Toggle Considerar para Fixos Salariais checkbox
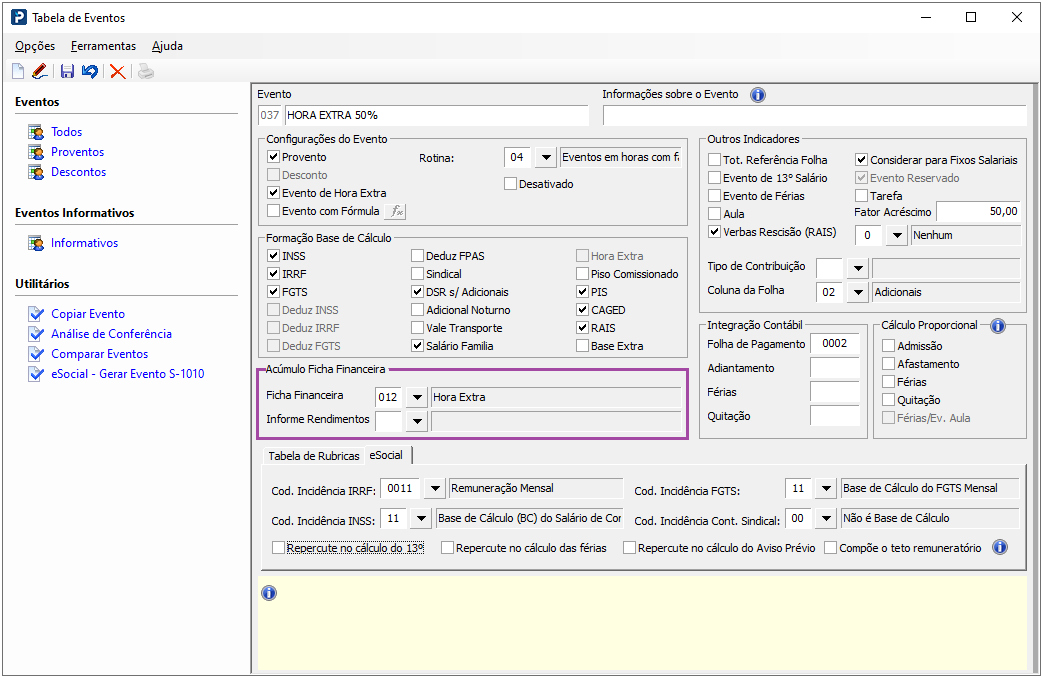Viewport: 1044px width, 679px height. [x=862, y=160]
